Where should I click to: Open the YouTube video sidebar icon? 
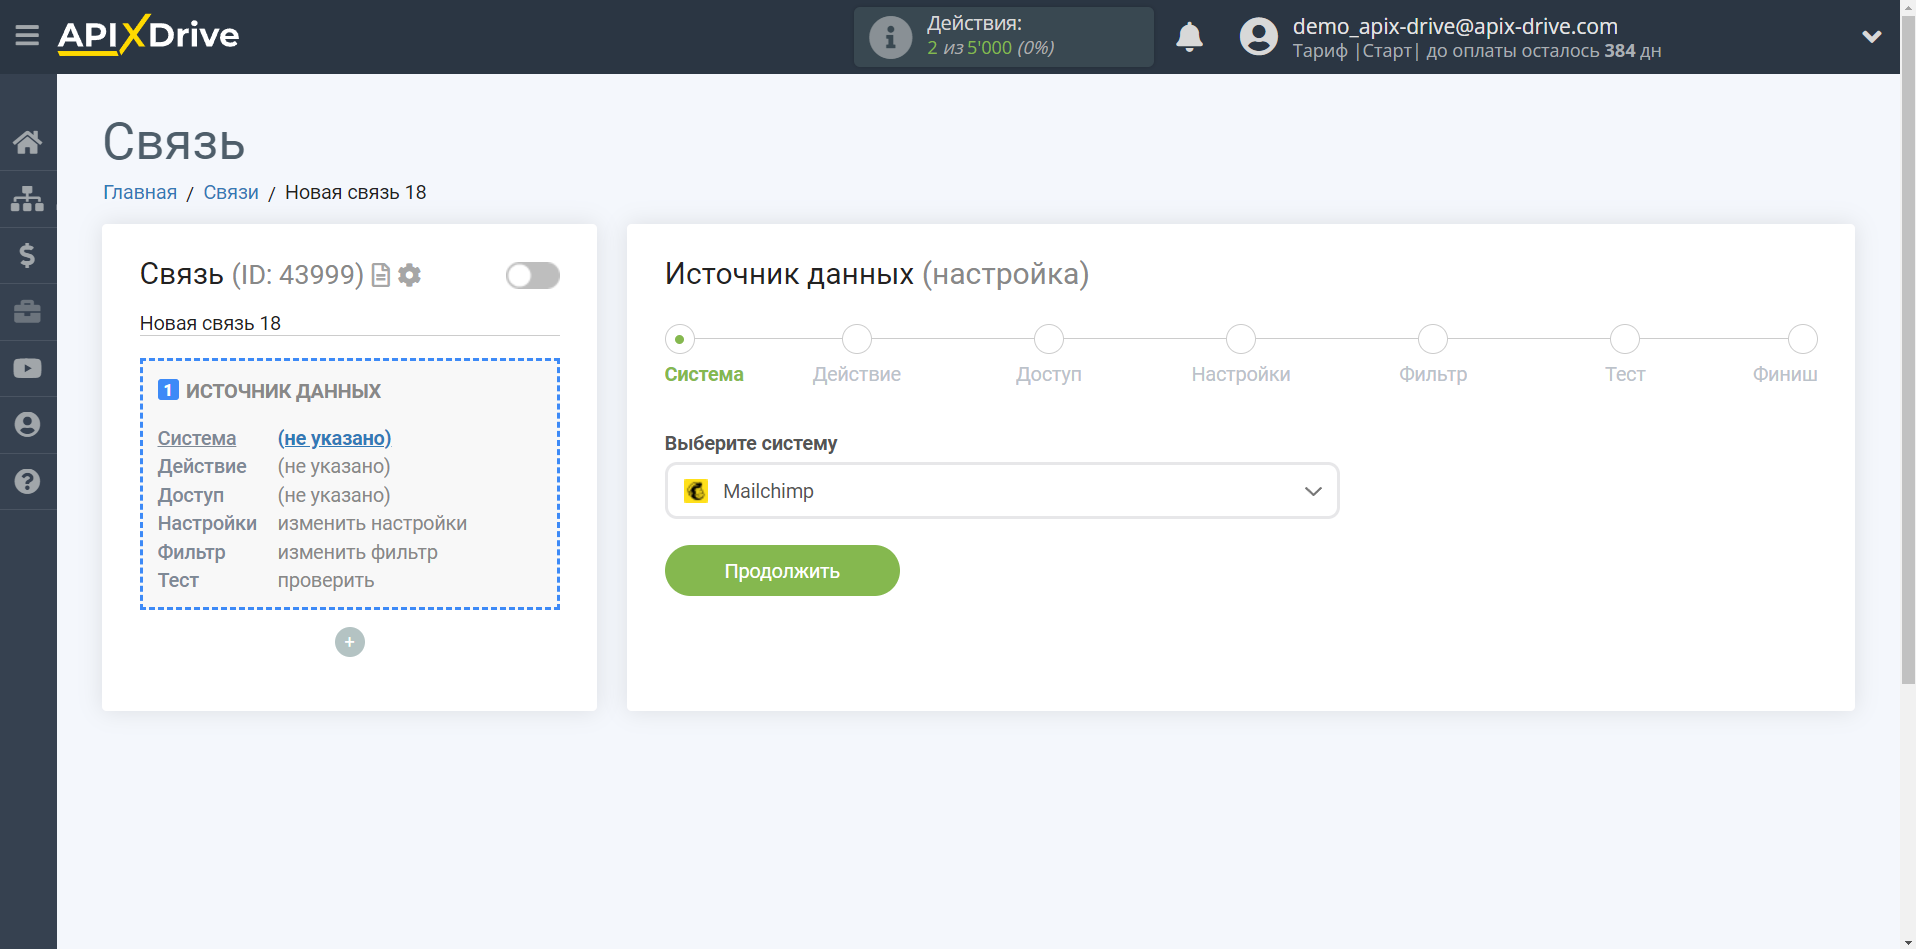(27, 368)
